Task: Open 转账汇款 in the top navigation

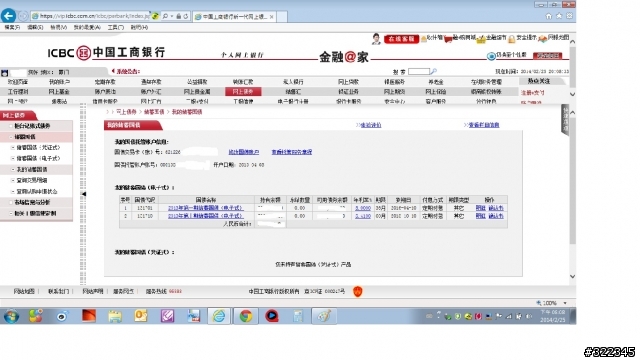Action: [x=242, y=82]
